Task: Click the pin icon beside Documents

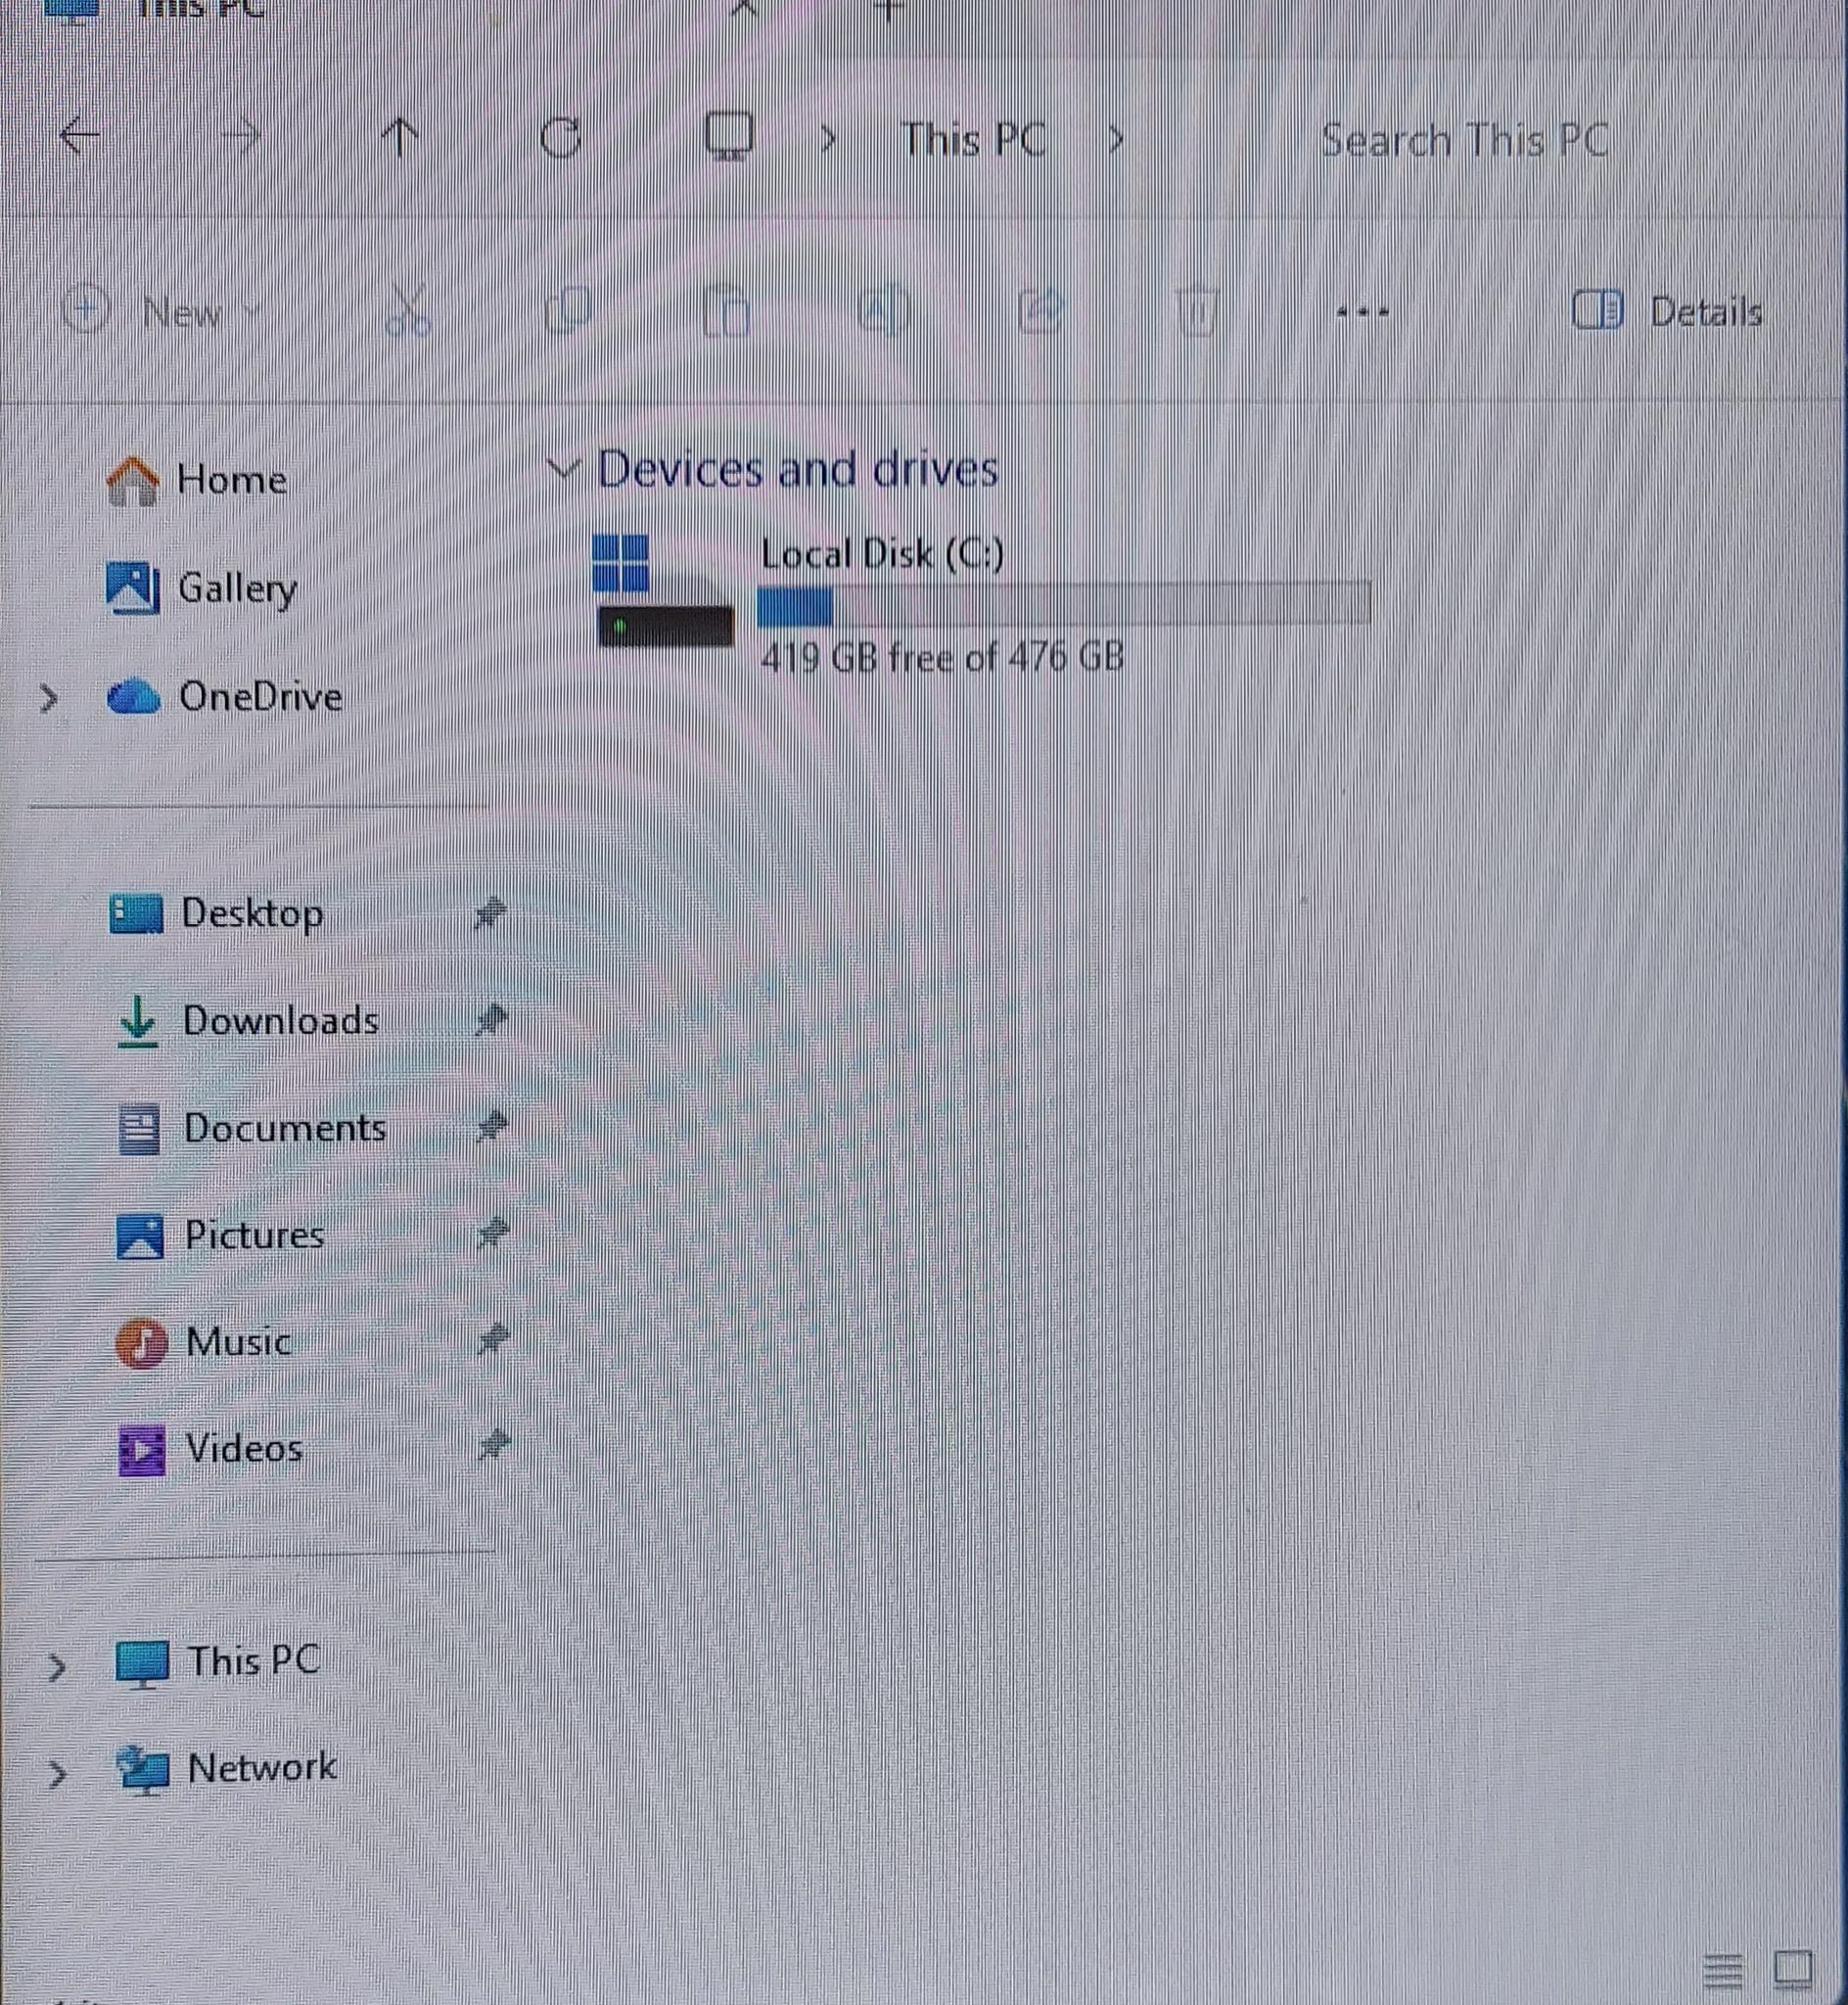Action: pos(491,1128)
